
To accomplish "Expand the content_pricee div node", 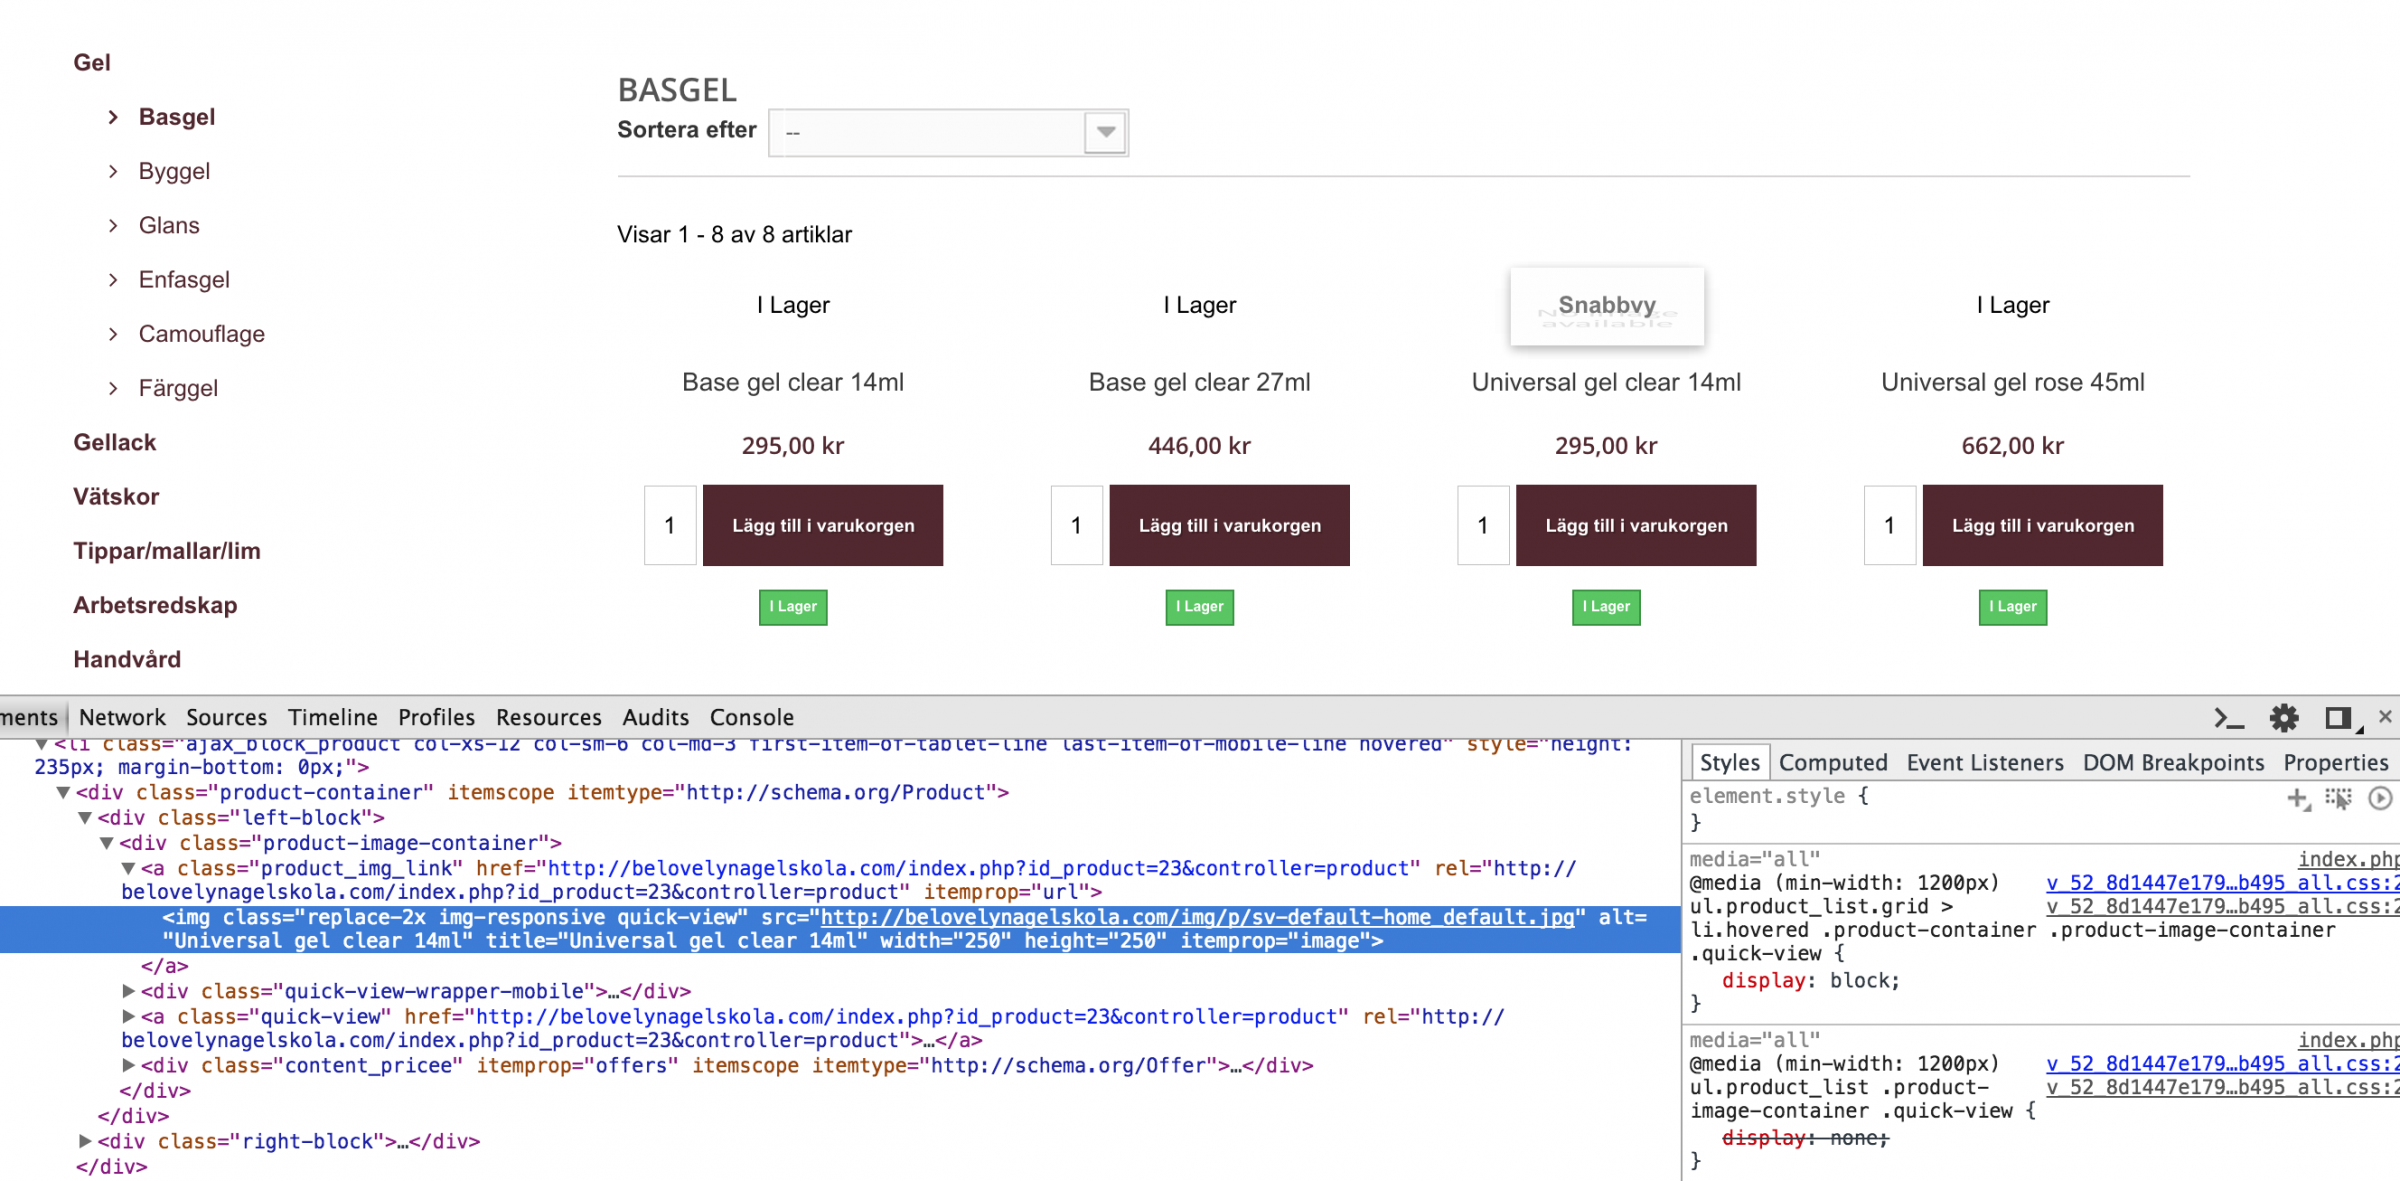I will click(x=128, y=1066).
